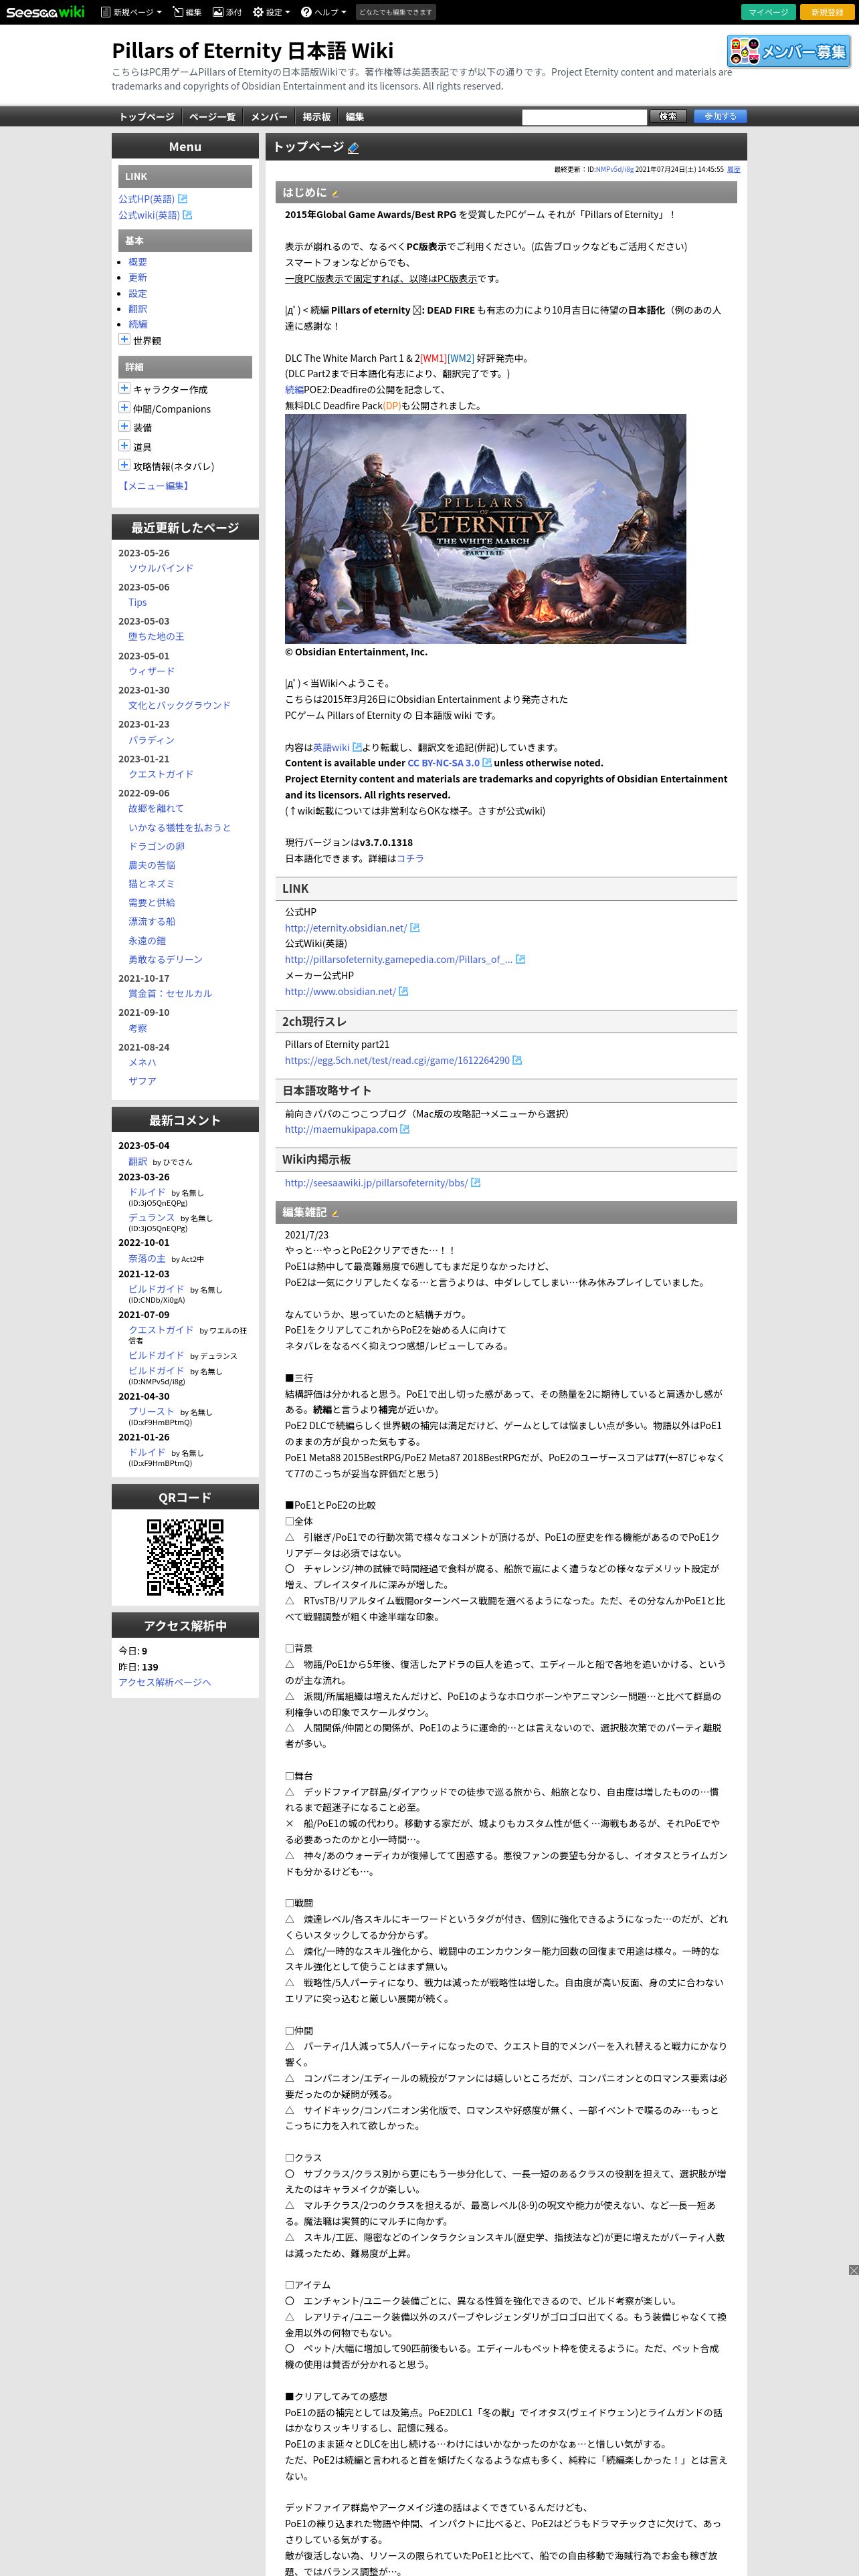Click the メンバー募集 banner
859x2576 pixels.
coord(788,51)
